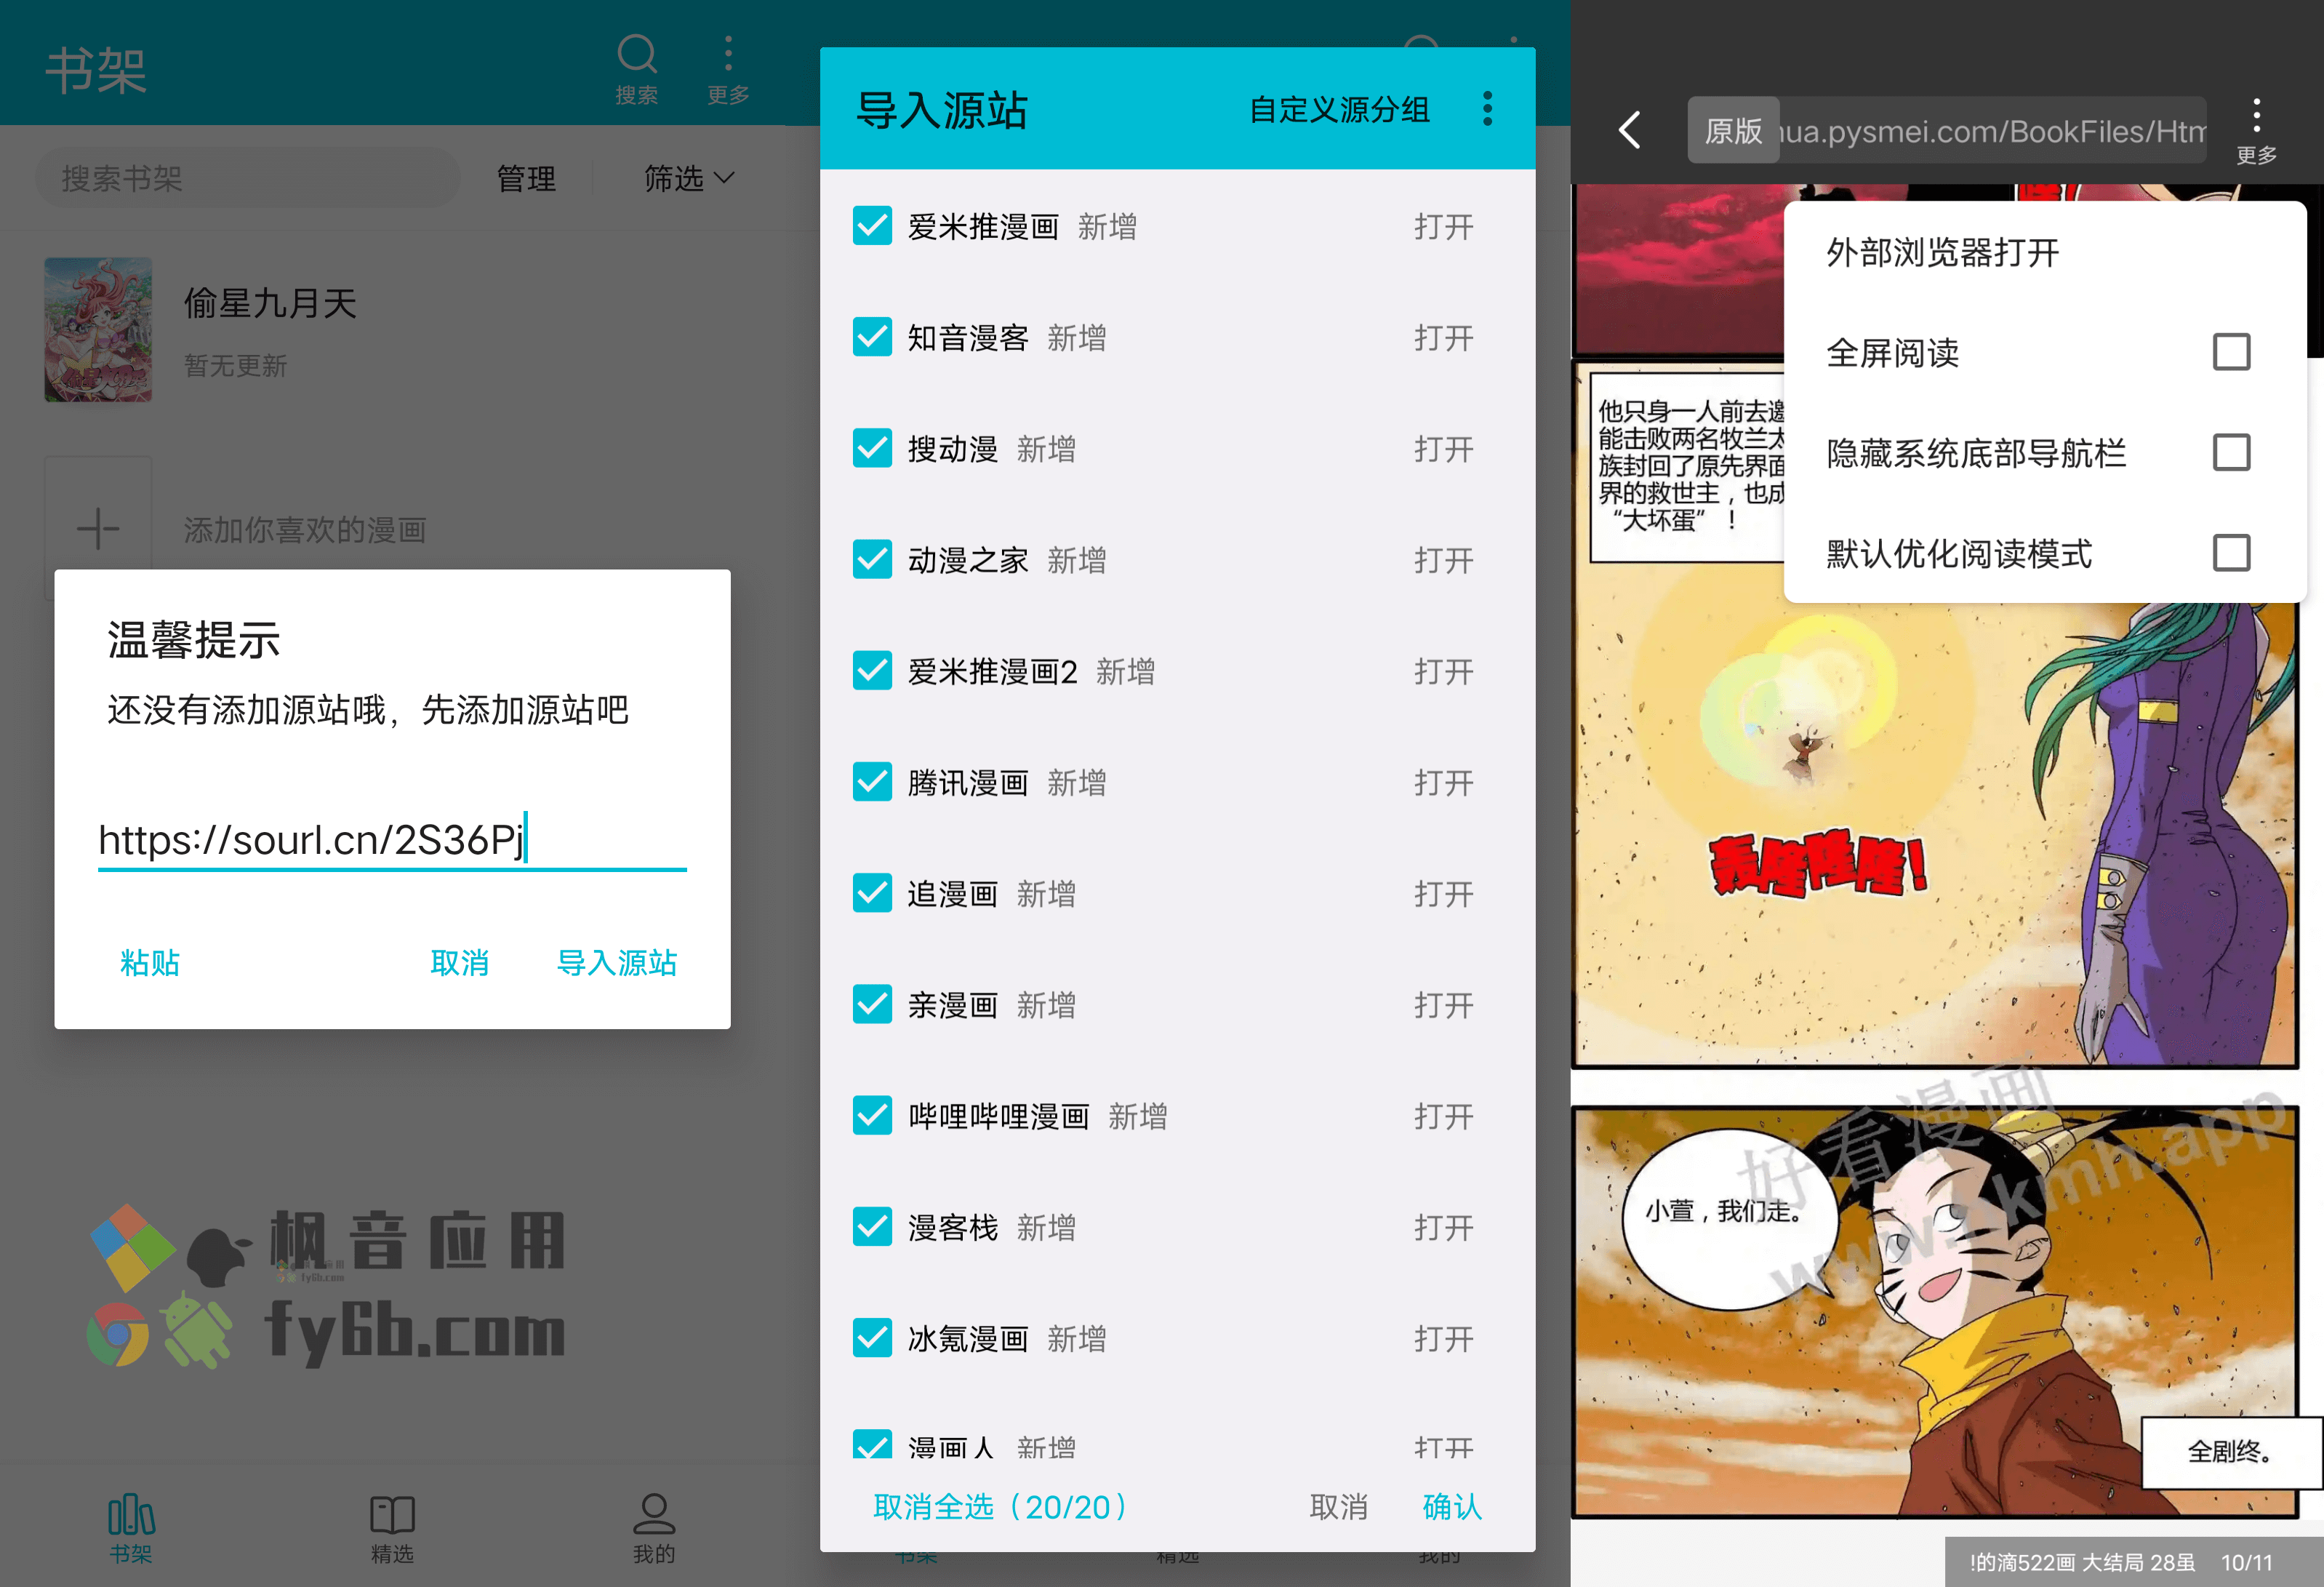Click 确认 to import sources

(1452, 1507)
